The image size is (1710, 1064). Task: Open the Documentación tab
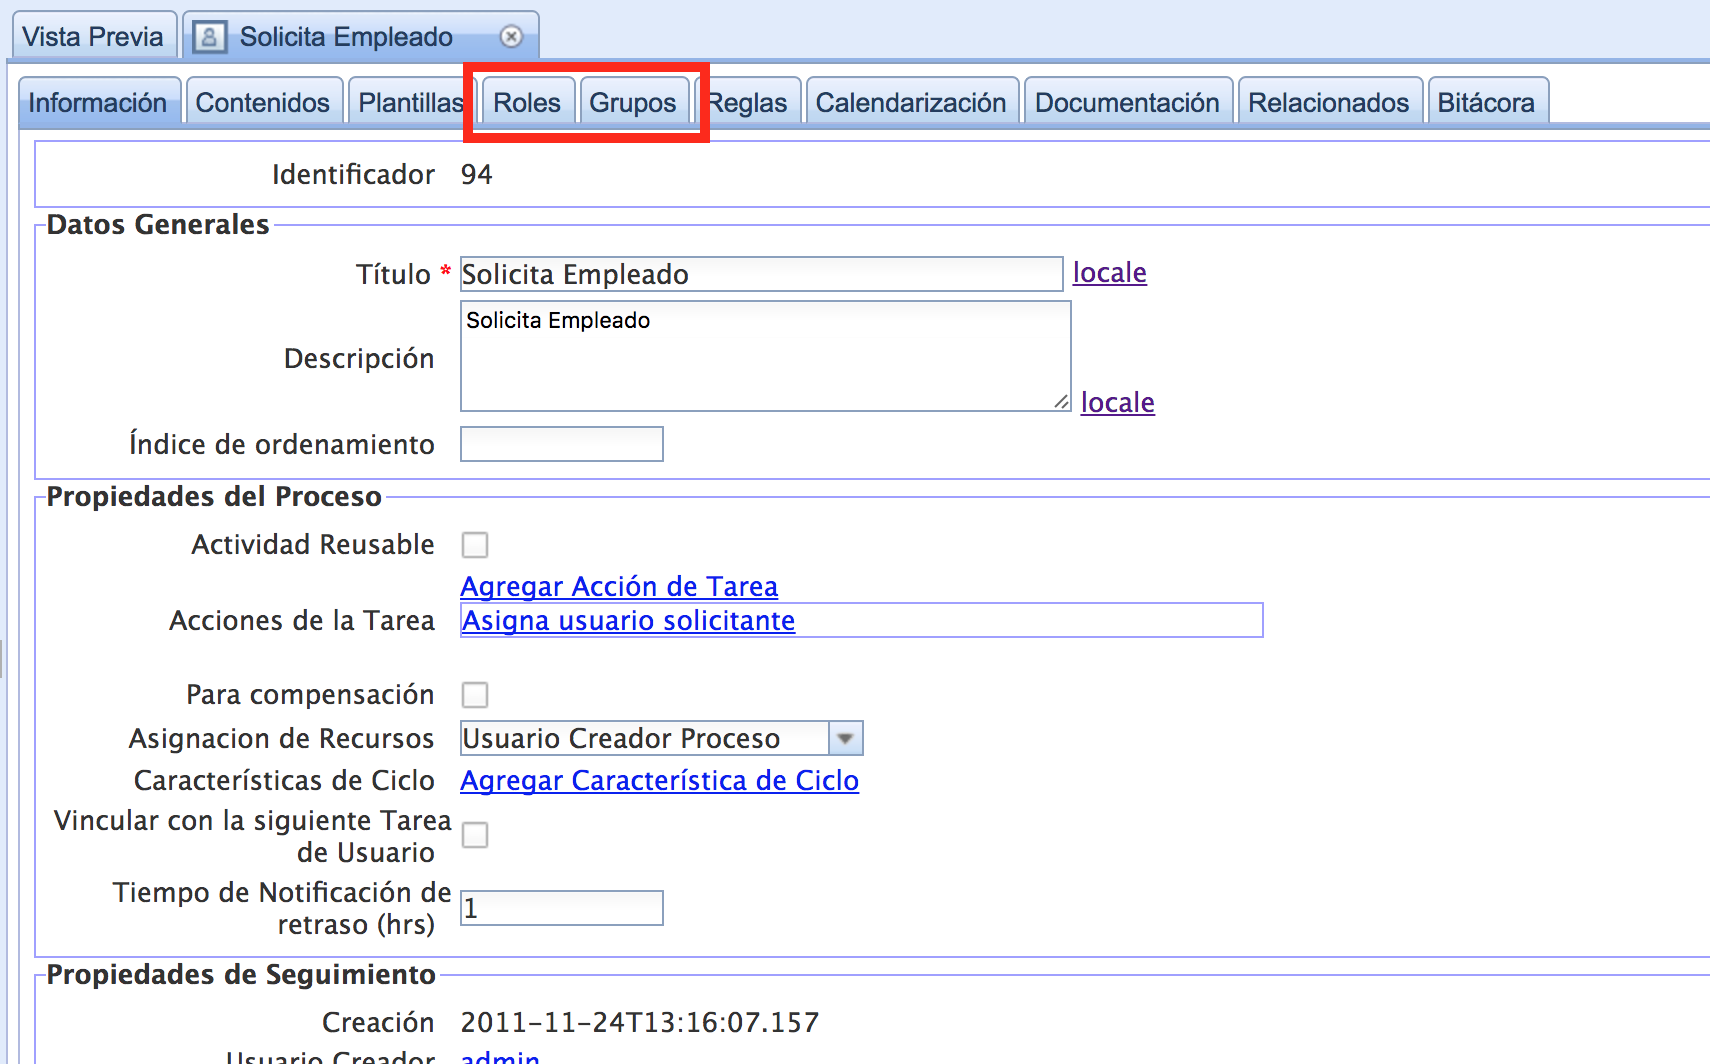pyautogui.click(x=1127, y=102)
